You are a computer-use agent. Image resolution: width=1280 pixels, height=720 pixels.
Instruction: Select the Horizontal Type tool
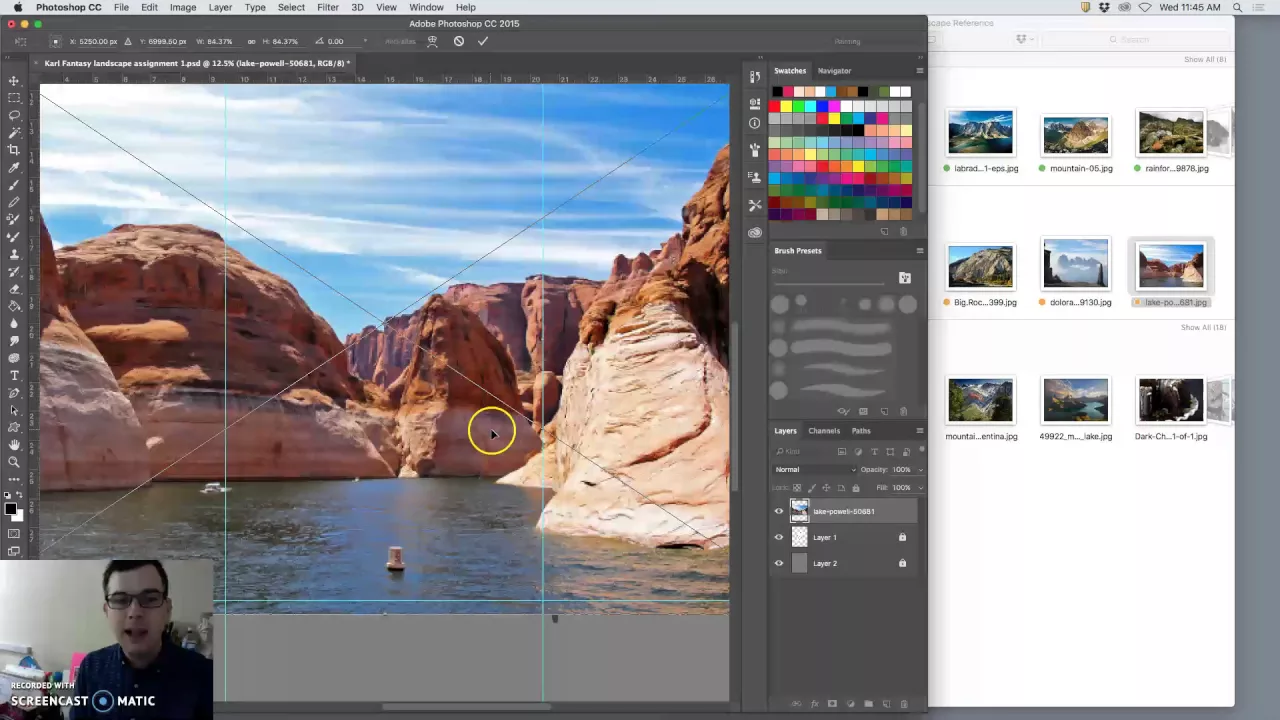14,375
